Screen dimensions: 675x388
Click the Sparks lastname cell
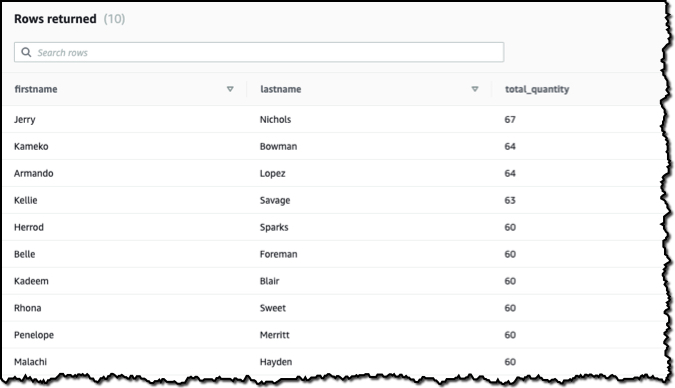tap(274, 227)
